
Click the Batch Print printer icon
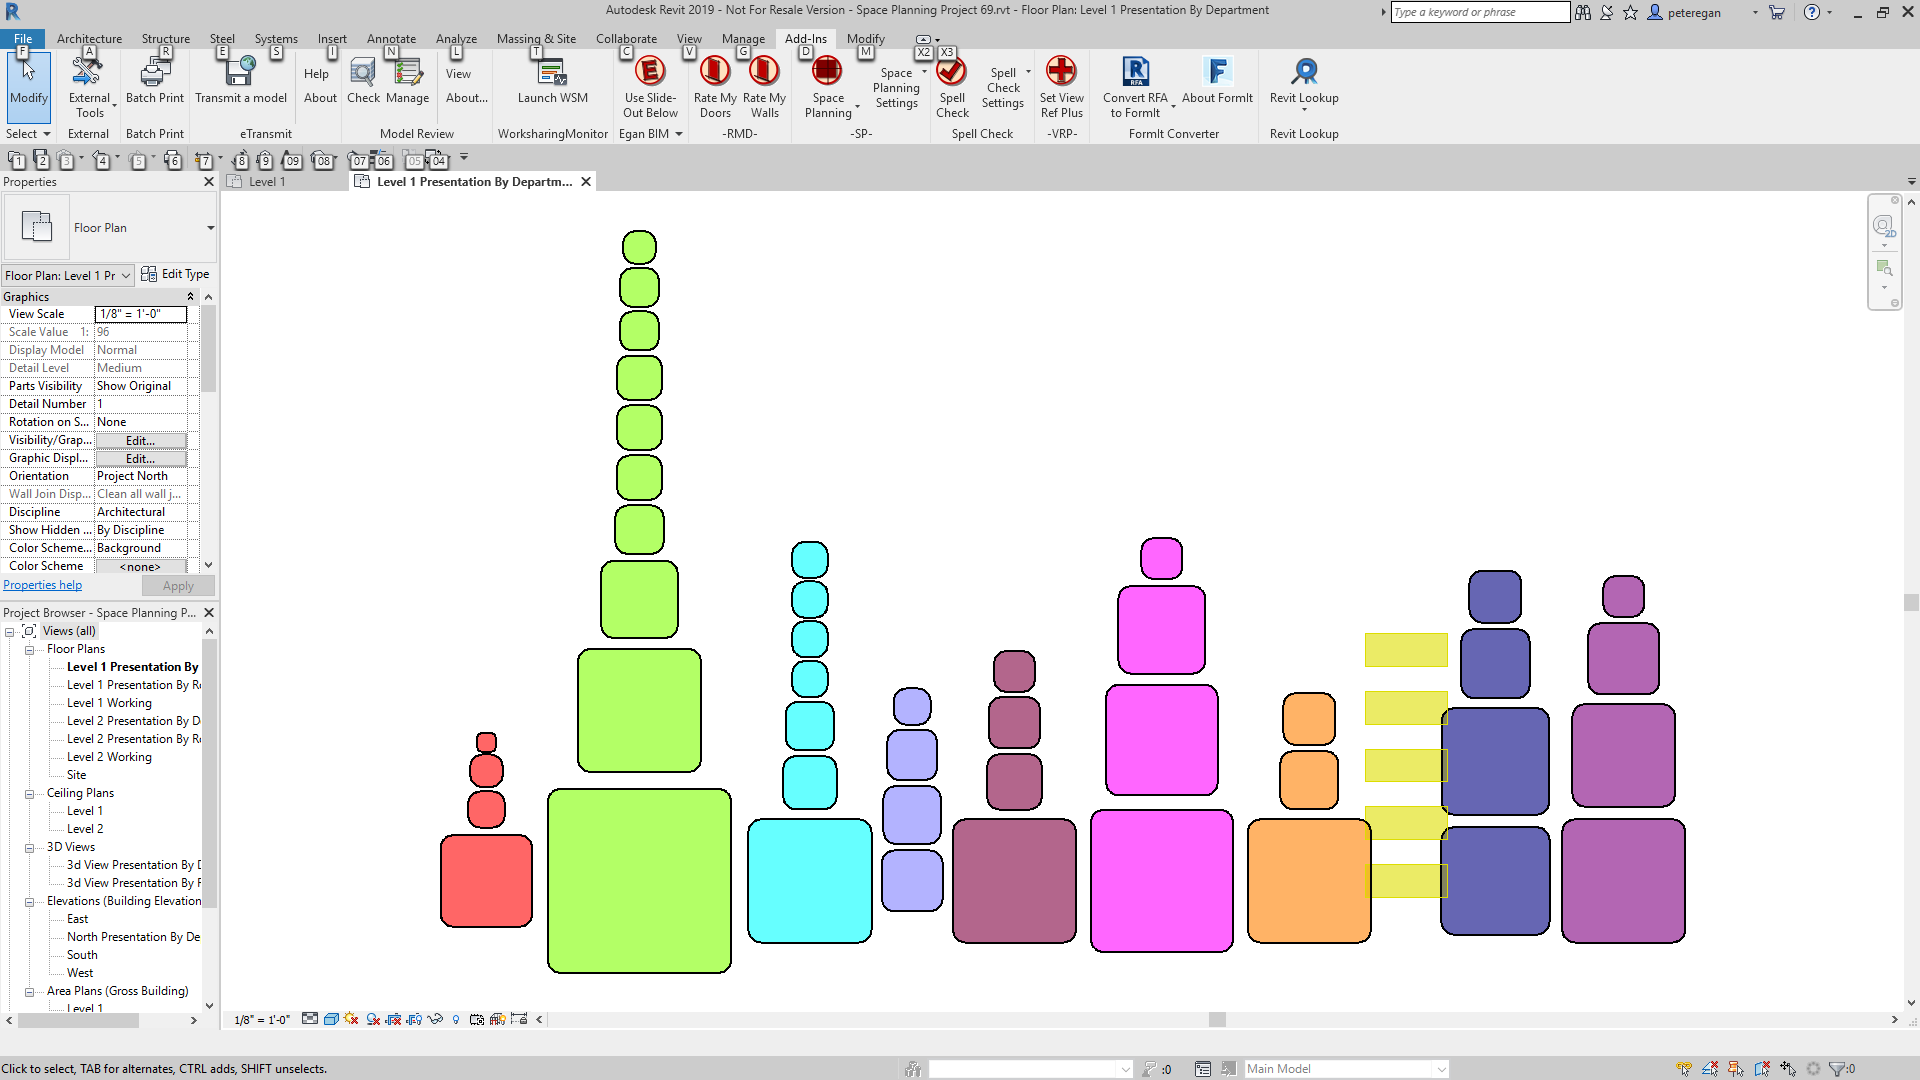point(155,72)
